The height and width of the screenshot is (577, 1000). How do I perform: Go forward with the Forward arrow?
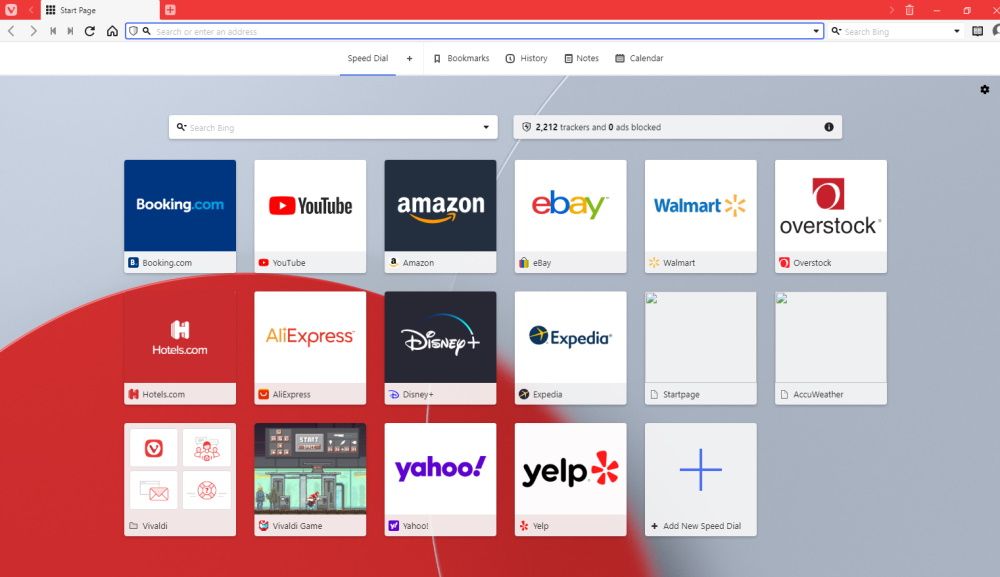coord(33,31)
